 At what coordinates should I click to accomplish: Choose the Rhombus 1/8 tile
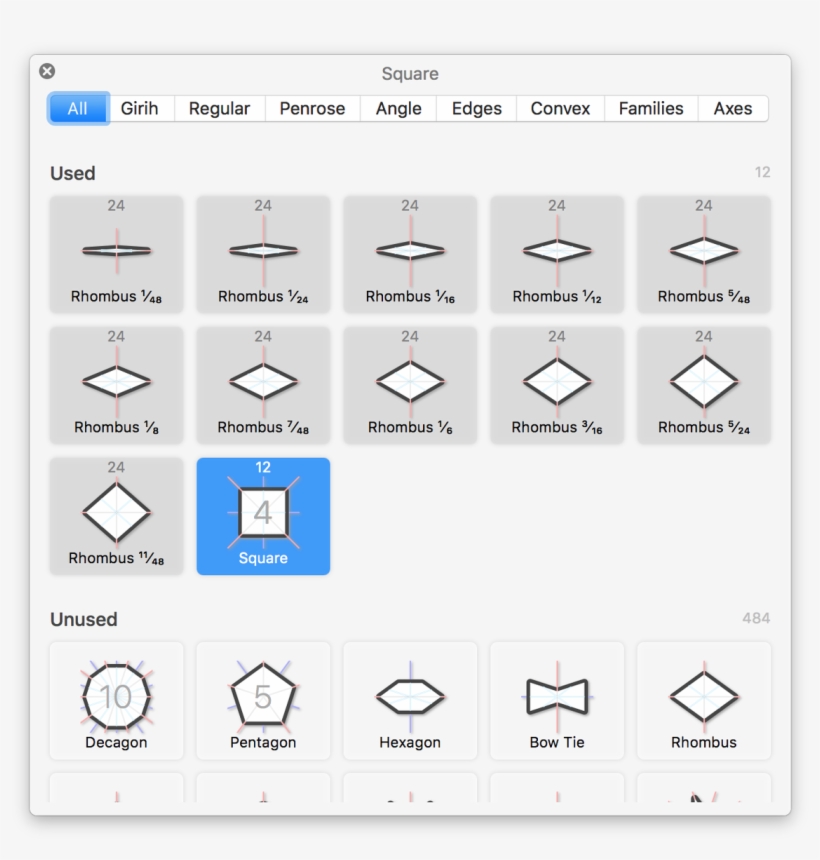tap(116, 385)
